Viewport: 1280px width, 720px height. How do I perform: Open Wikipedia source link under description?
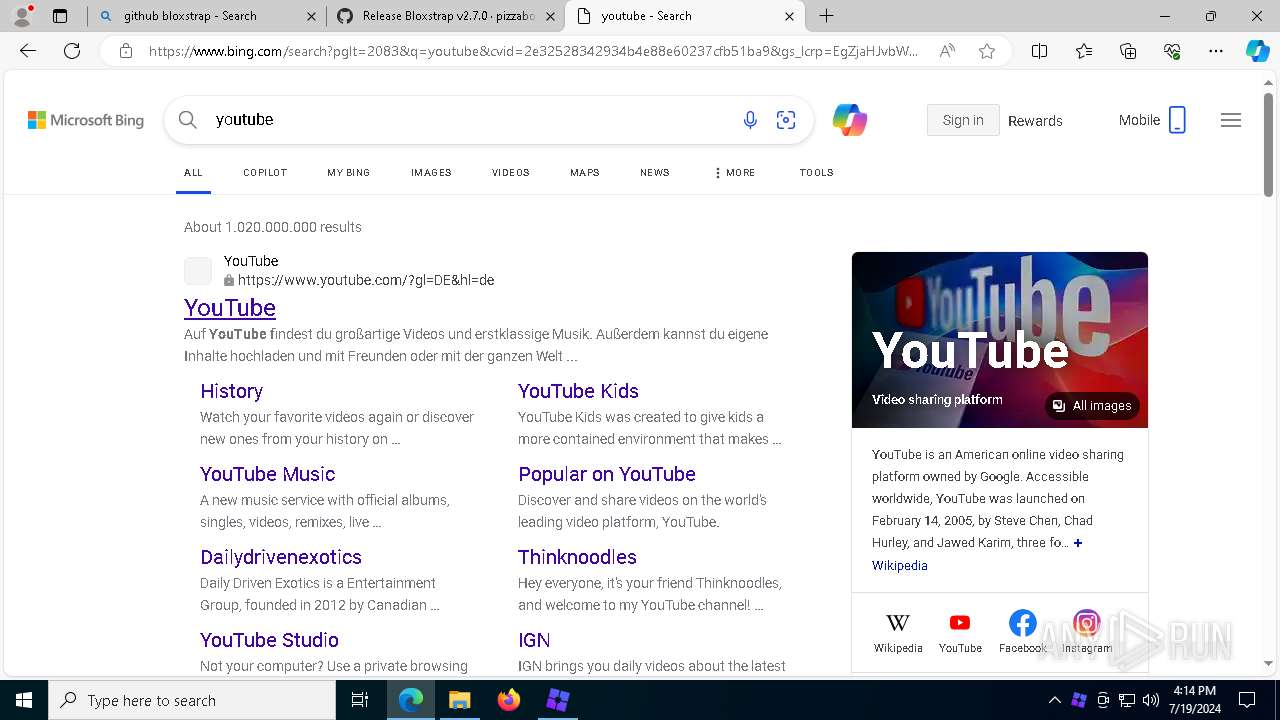pyautogui.click(x=900, y=566)
